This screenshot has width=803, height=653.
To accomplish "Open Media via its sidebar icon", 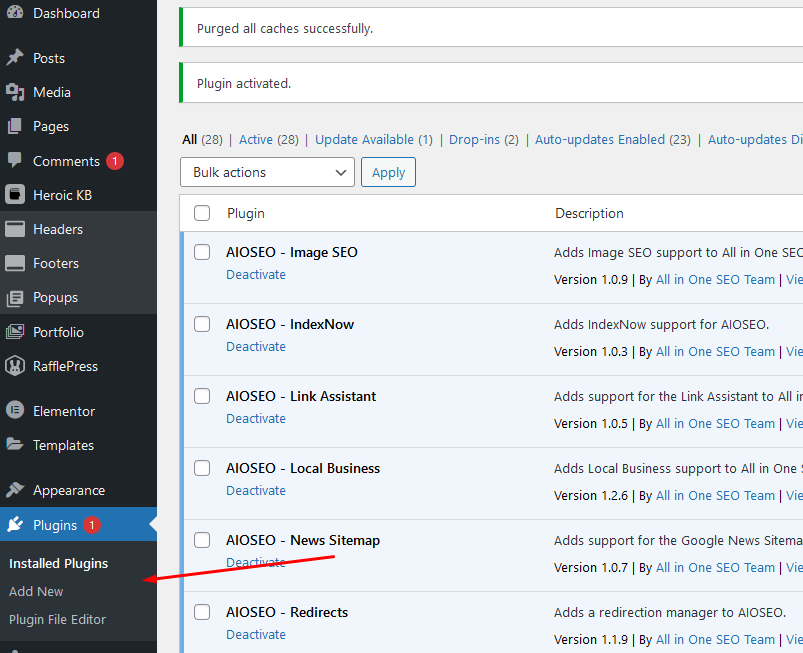I will point(15,92).
